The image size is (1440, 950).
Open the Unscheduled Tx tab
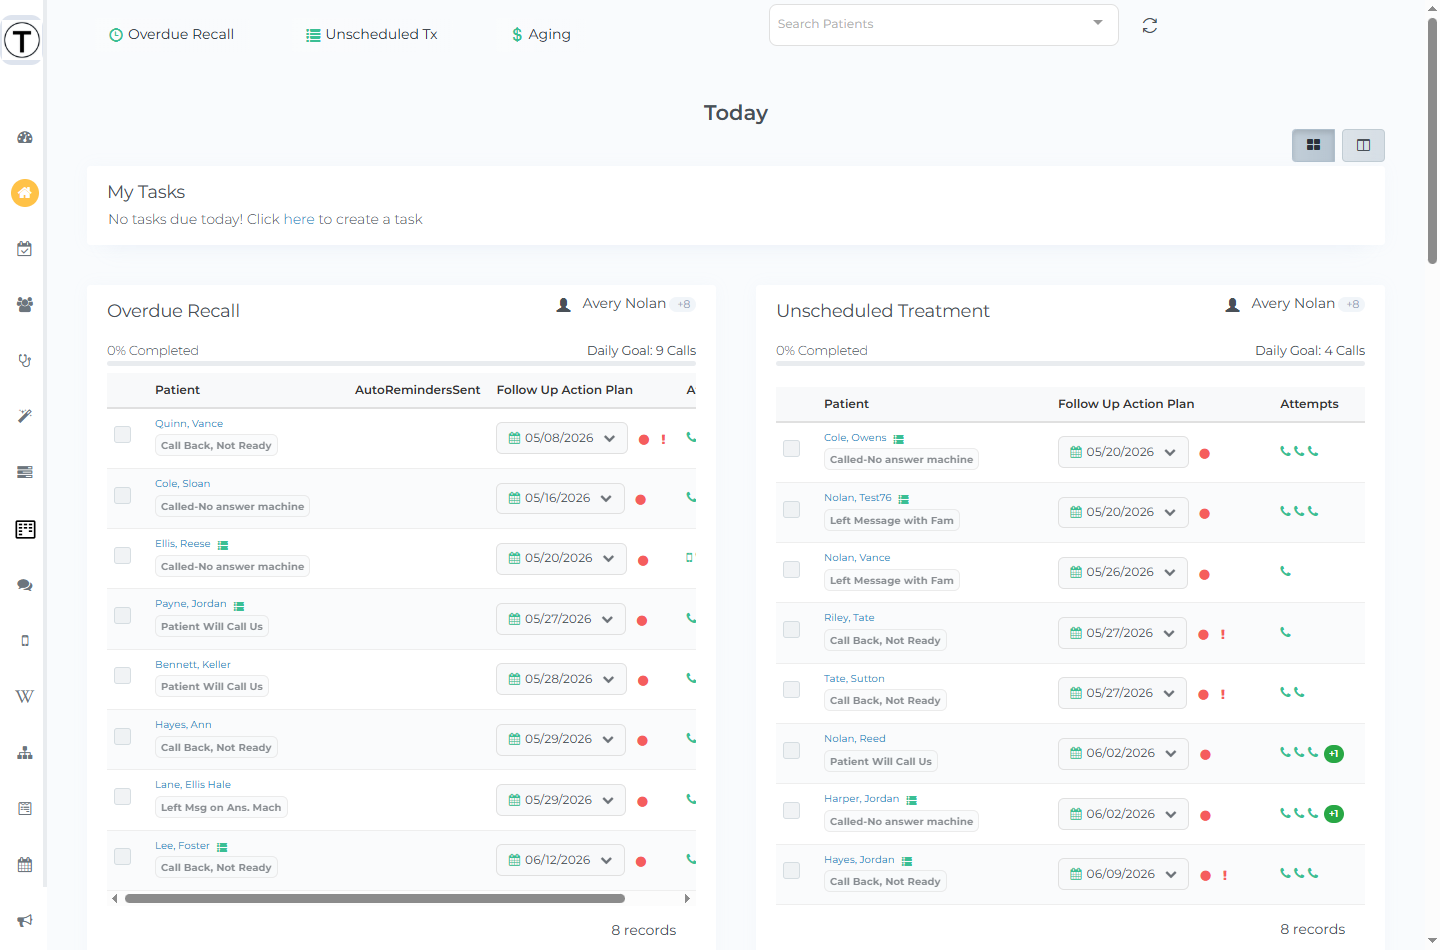pyautogui.click(x=371, y=34)
